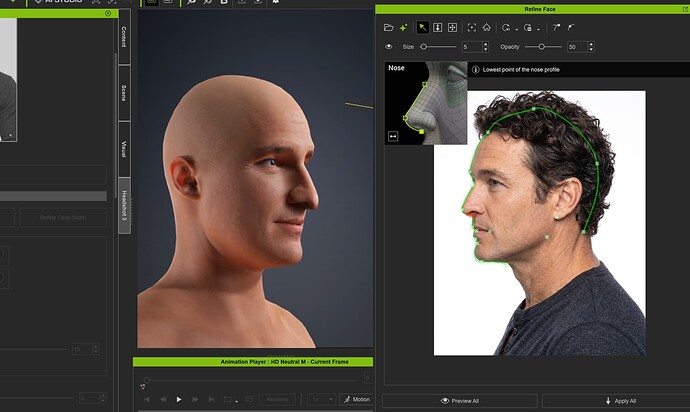The width and height of the screenshot is (690, 412).
Task: Select the four-way move tool icon
Action: coord(452,28)
